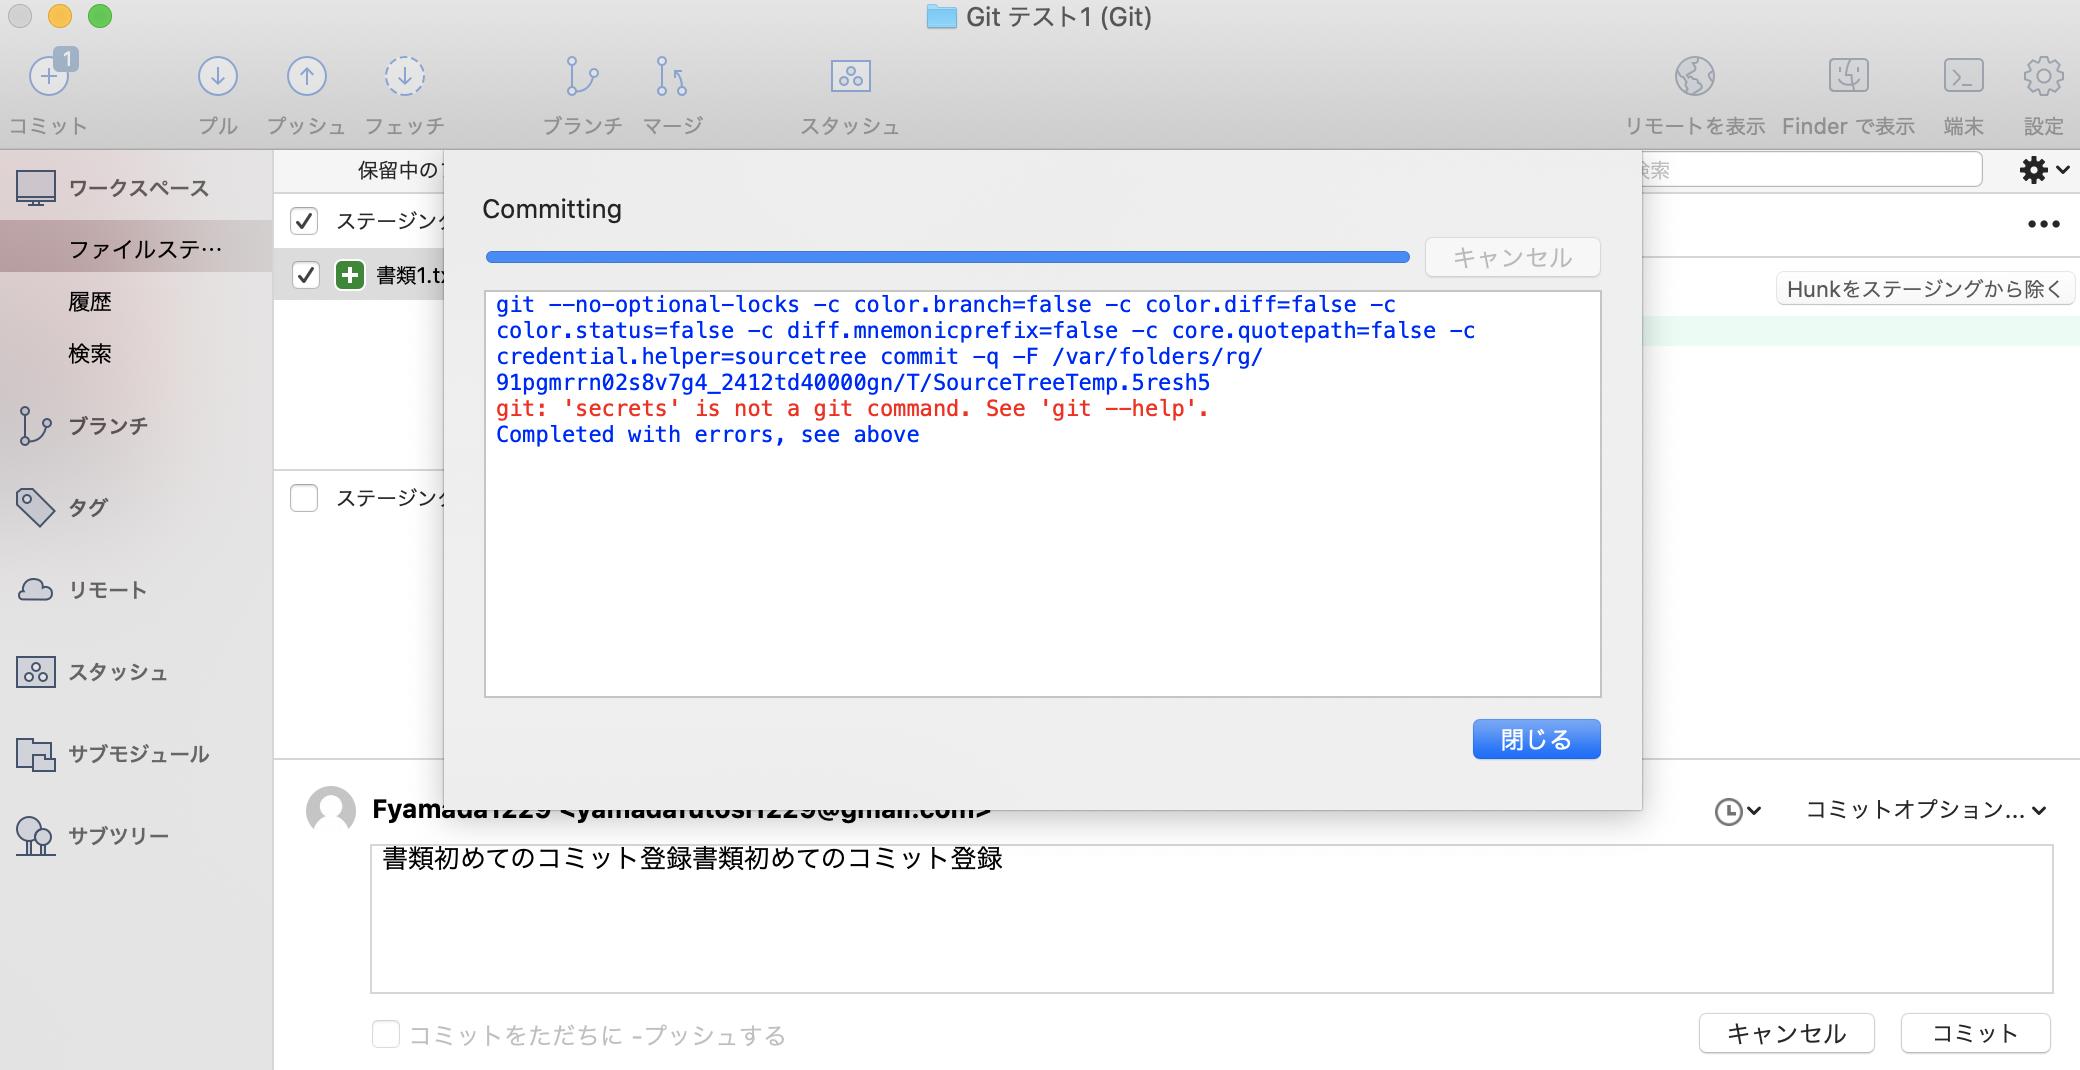The width and height of the screenshot is (2080, 1070).
Task: Click the Push (プッシュ) toolbar icon
Action: point(306,76)
